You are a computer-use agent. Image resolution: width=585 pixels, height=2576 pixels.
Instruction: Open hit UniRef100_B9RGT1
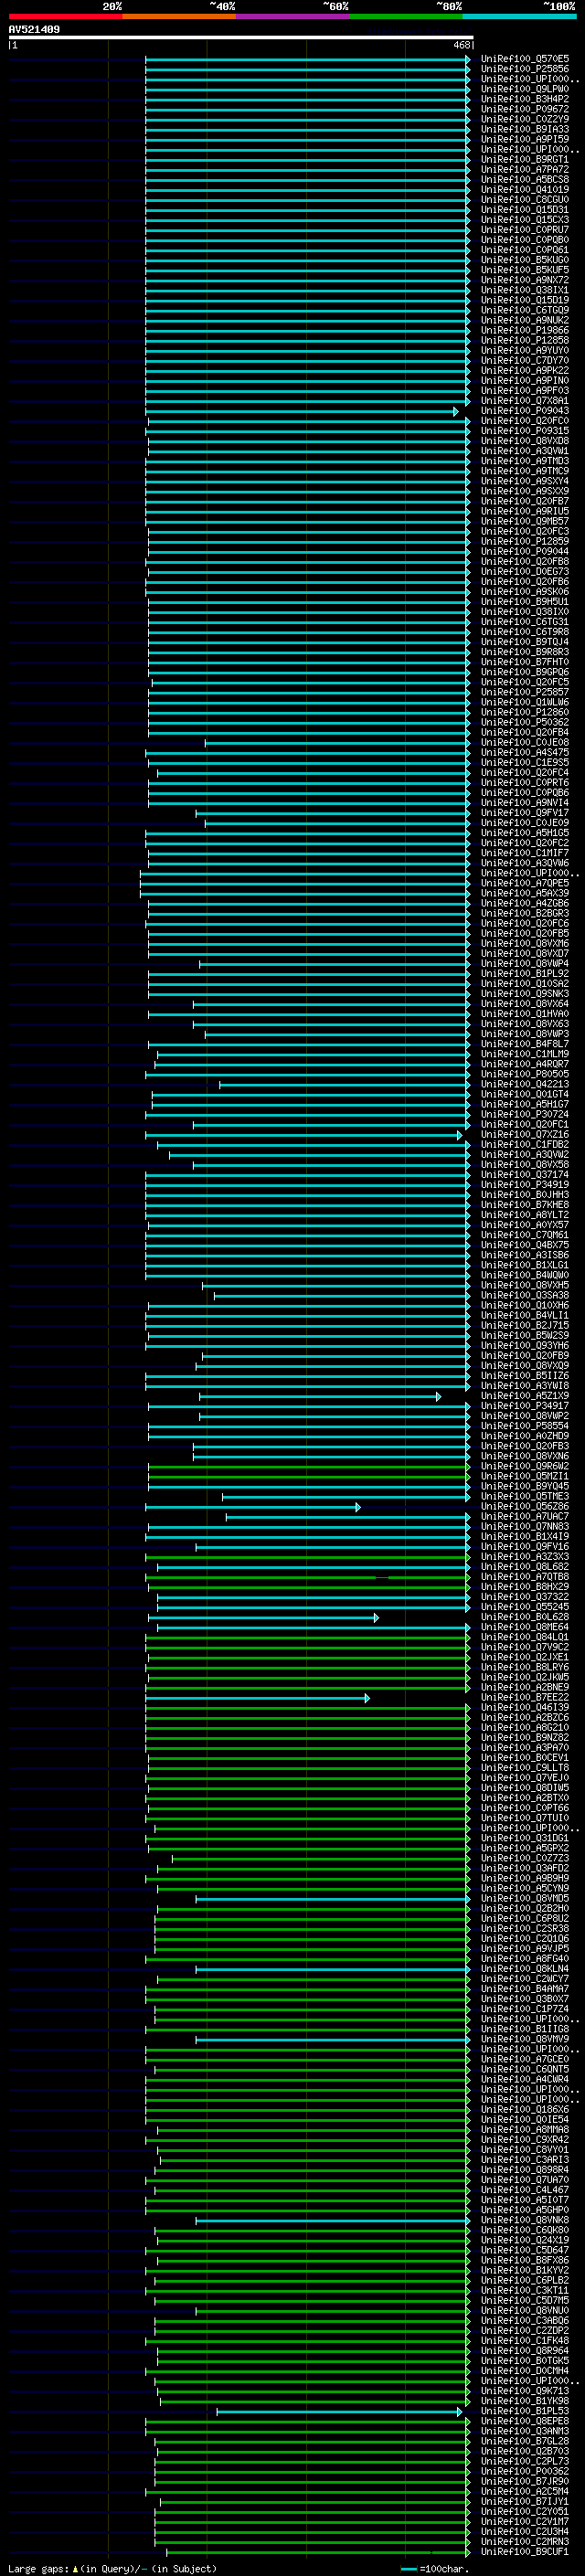click(x=525, y=159)
